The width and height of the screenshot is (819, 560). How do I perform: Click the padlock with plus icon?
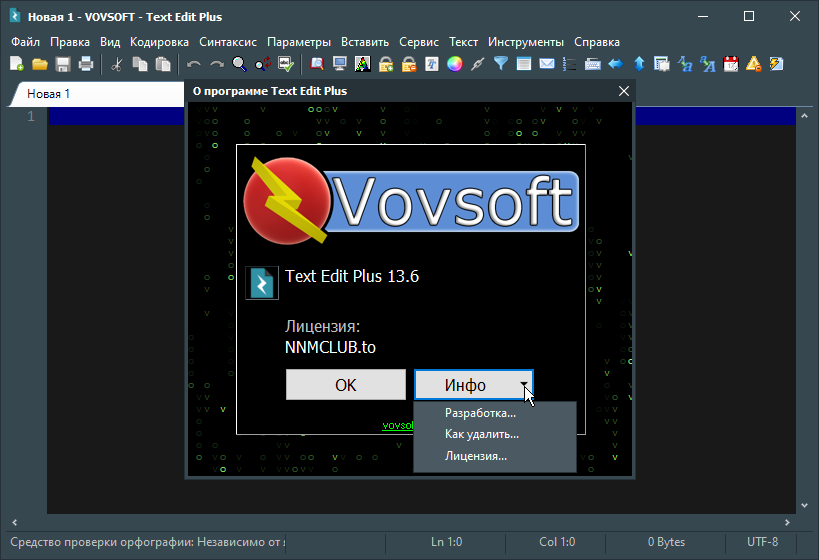[x=385, y=64]
